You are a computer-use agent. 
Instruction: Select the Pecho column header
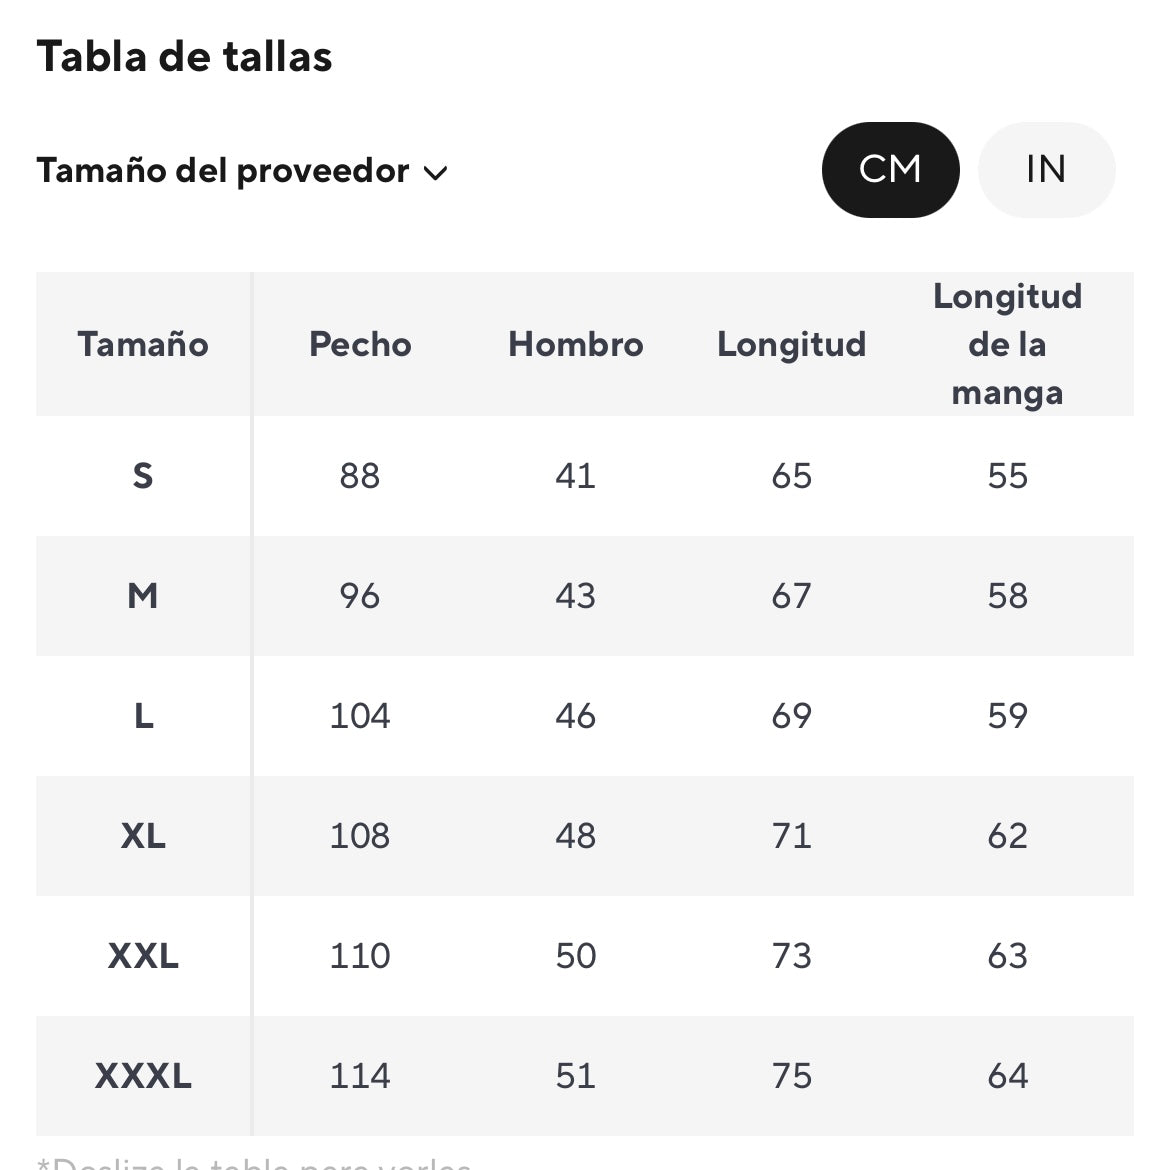[360, 344]
